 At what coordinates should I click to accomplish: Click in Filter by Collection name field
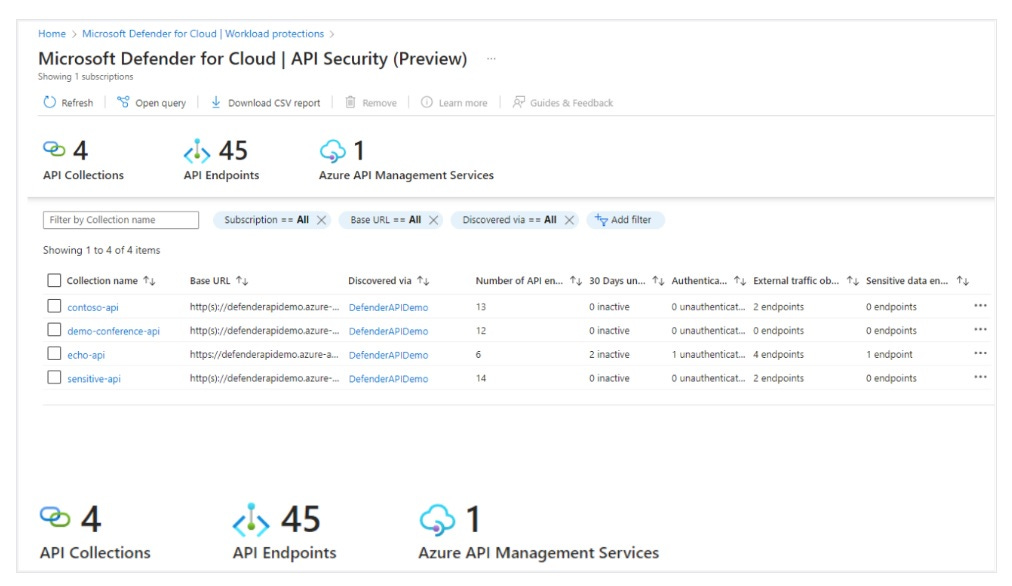point(121,220)
